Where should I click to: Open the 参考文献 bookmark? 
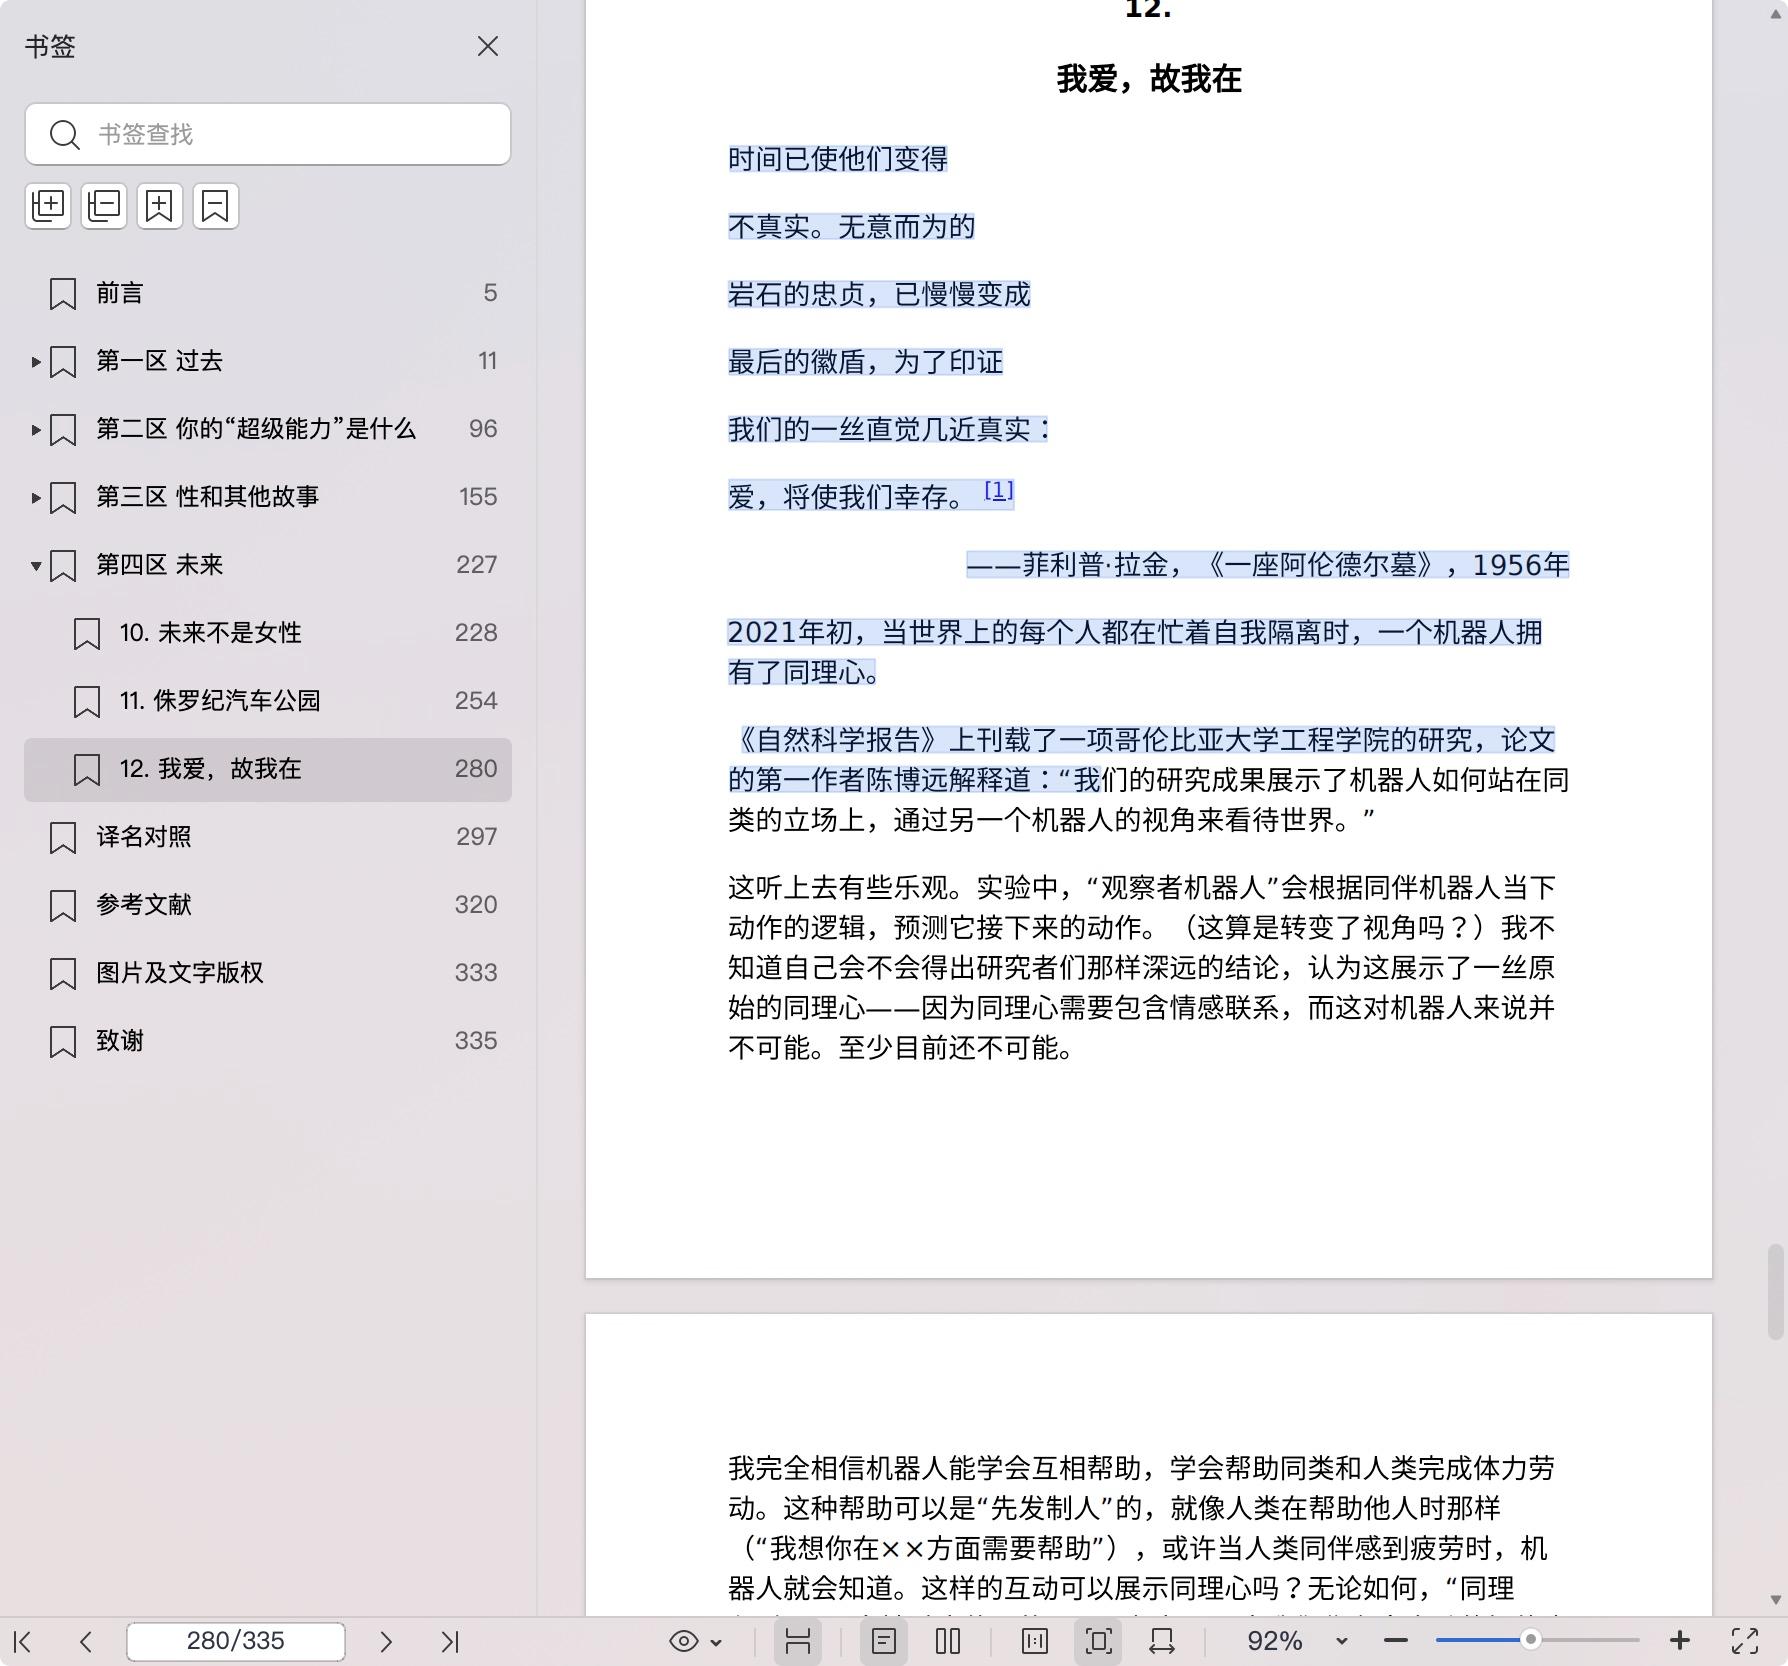coord(268,905)
